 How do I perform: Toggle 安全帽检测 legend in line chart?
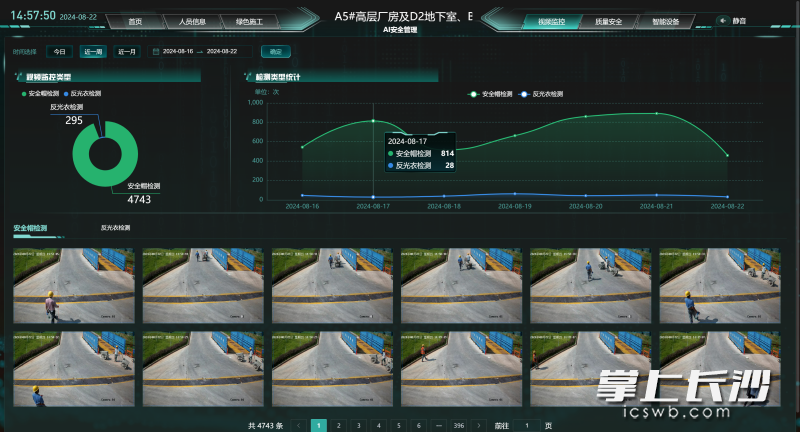pyautogui.click(x=492, y=94)
